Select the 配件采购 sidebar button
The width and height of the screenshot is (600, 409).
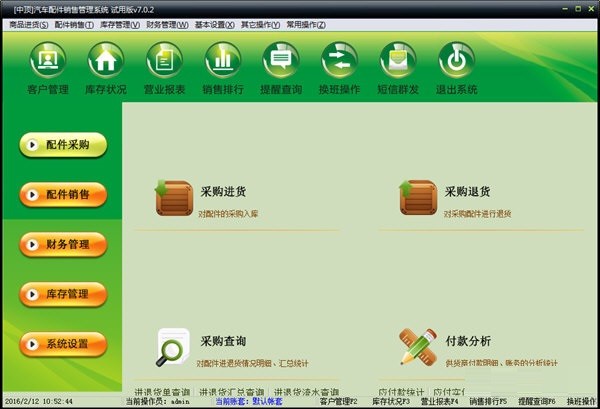tap(62, 145)
